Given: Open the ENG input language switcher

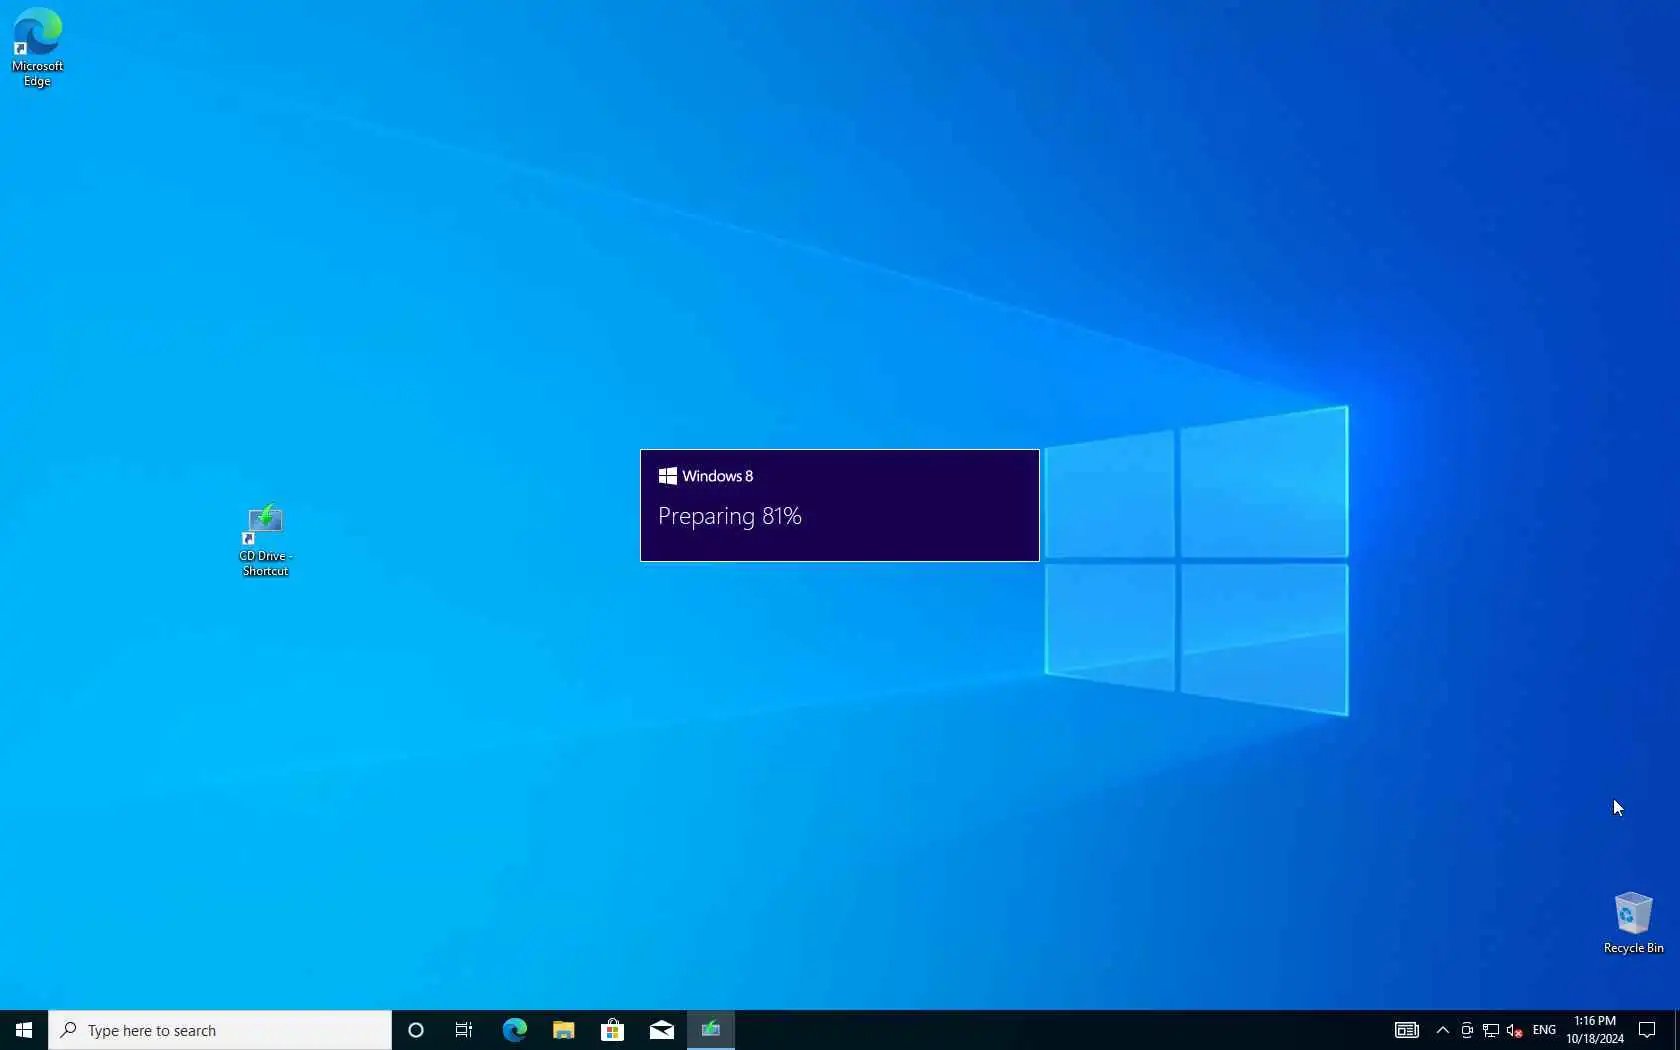Looking at the screenshot, I should [x=1544, y=1030].
